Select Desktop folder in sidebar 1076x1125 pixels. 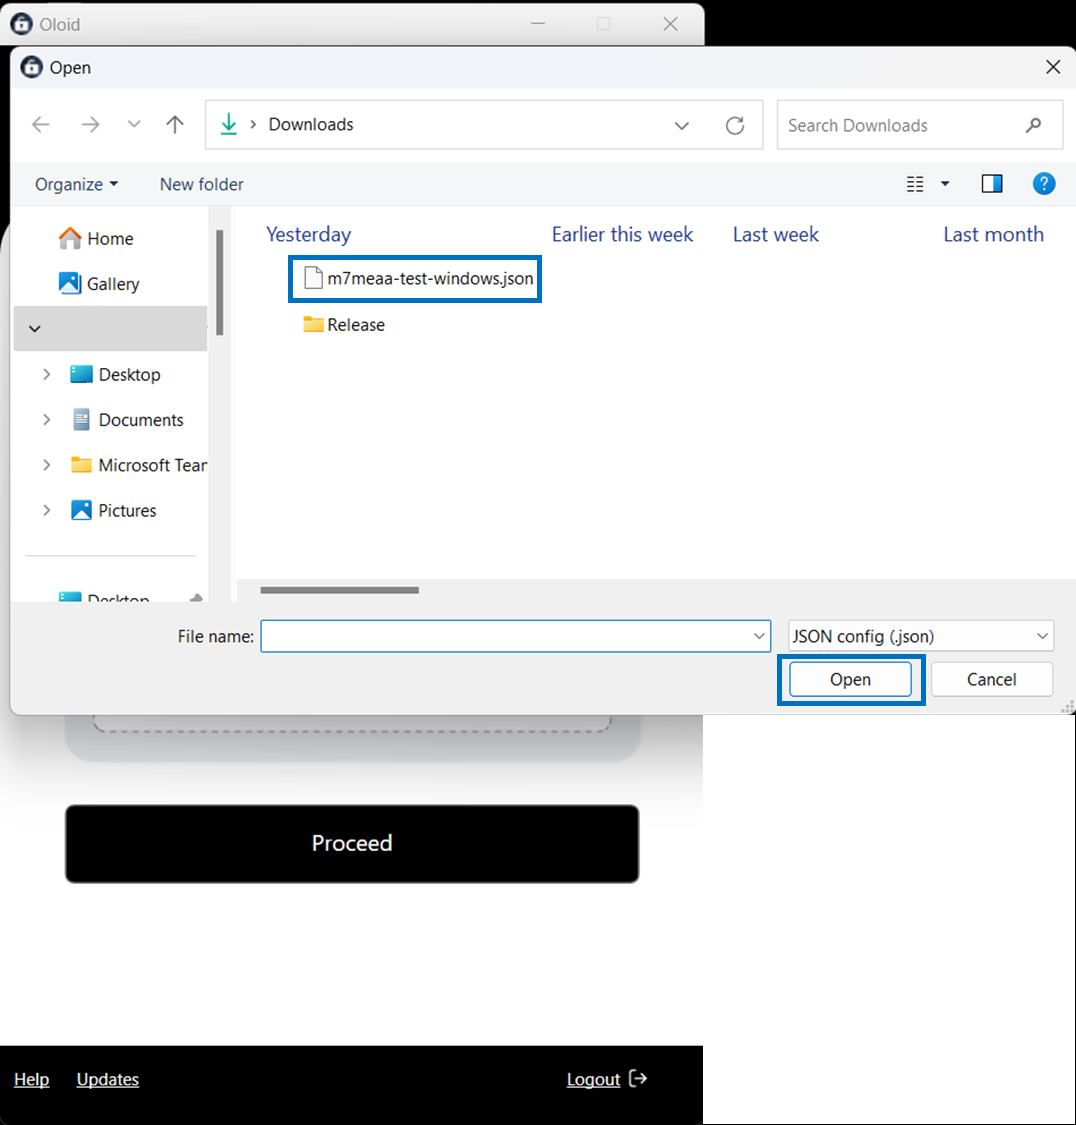[x=115, y=375]
